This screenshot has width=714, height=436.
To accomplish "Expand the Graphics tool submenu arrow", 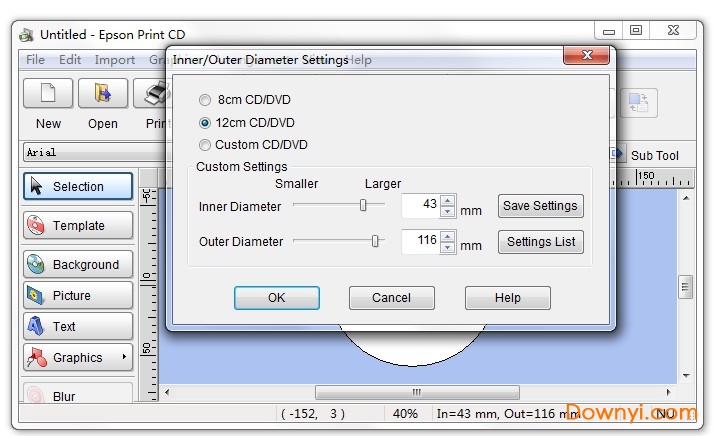I will click(124, 357).
